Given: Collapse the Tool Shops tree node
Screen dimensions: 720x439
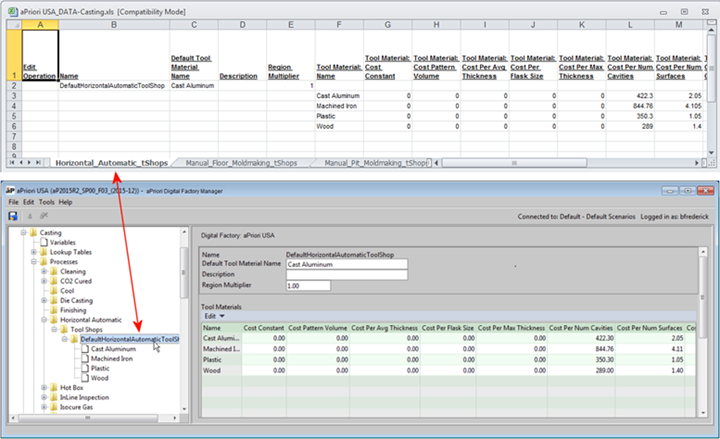Looking at the screenshot, I should pos(55,329).
